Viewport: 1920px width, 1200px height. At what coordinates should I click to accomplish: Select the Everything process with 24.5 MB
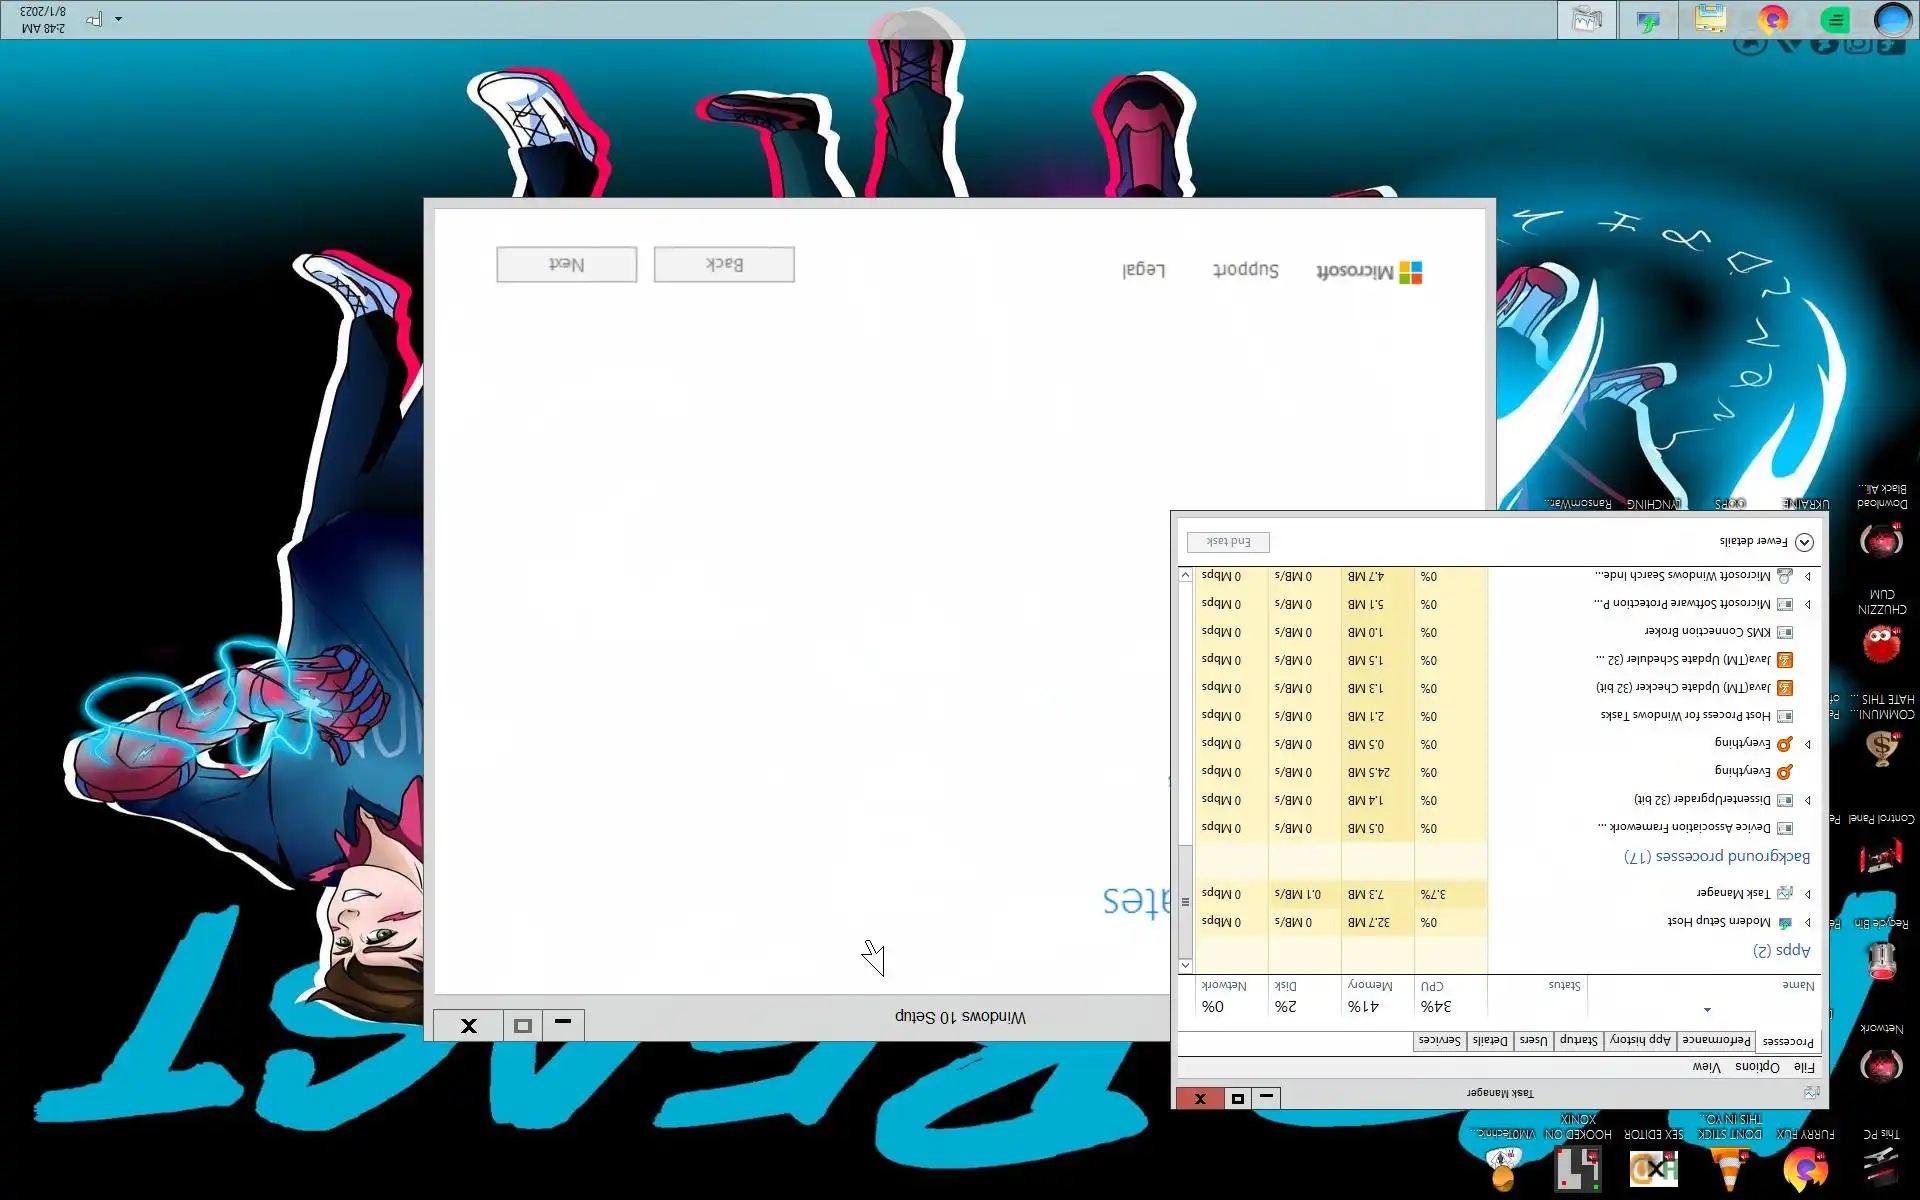[1742, 772]
